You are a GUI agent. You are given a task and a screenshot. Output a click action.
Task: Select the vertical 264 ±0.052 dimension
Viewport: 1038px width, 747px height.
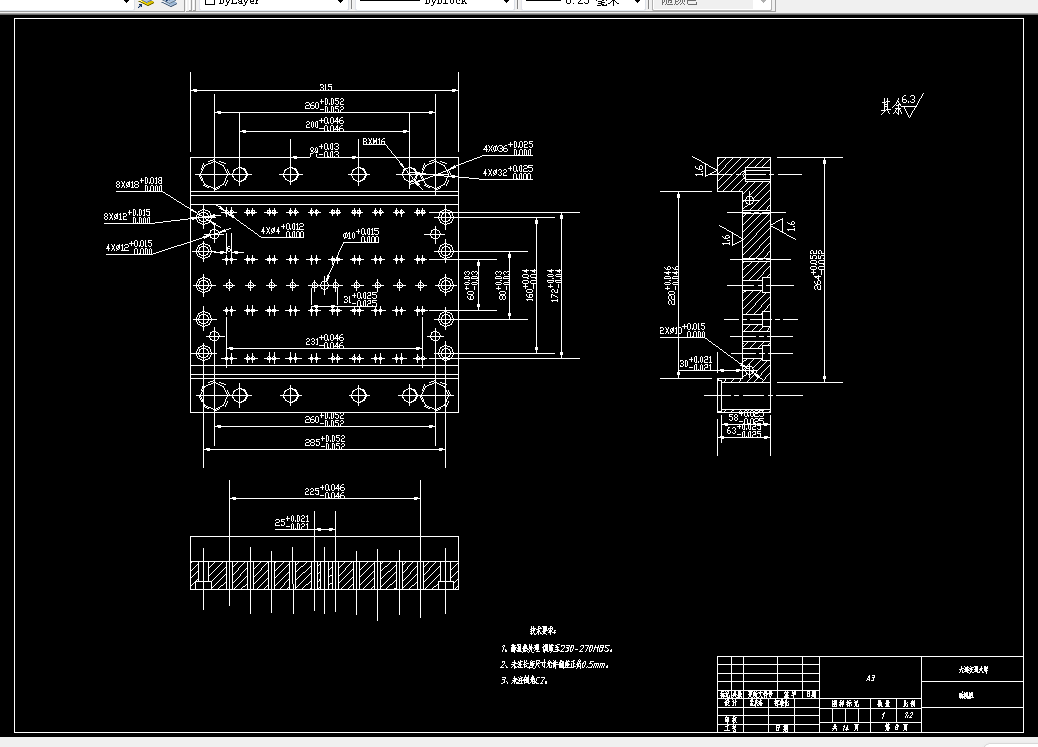coord(818,270)
